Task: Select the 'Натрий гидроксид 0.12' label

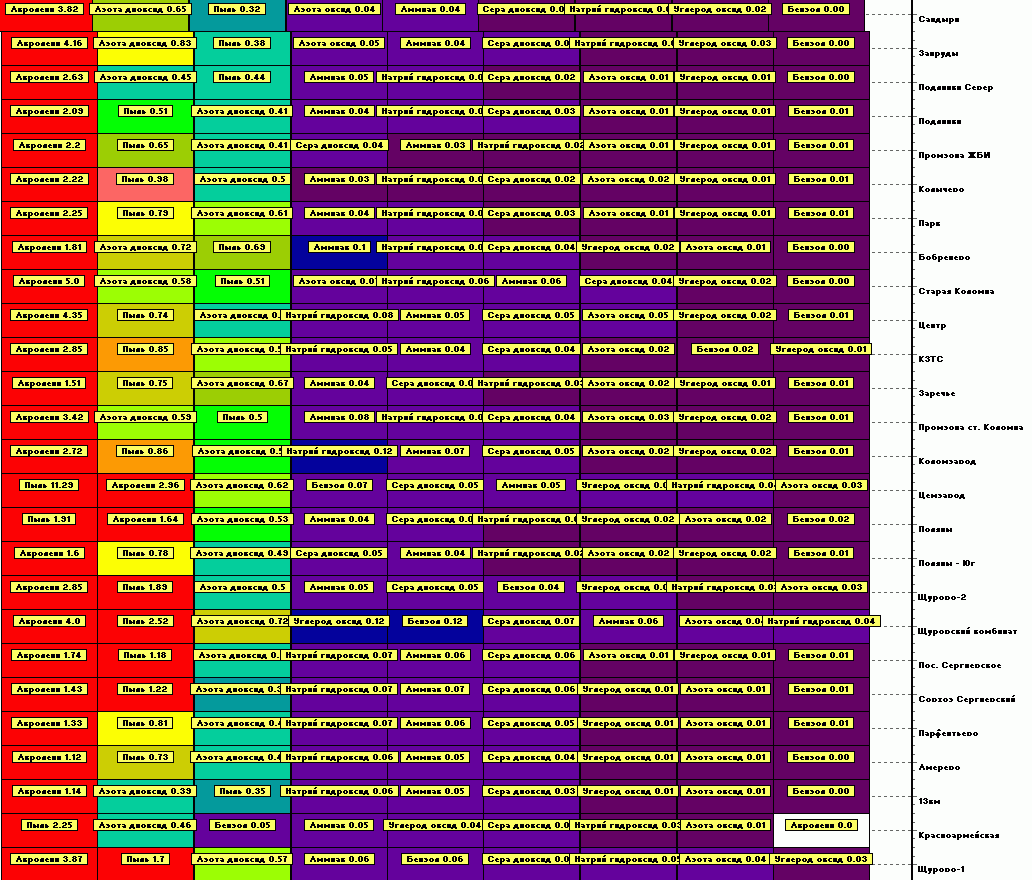Action: (x=340, y=452)
